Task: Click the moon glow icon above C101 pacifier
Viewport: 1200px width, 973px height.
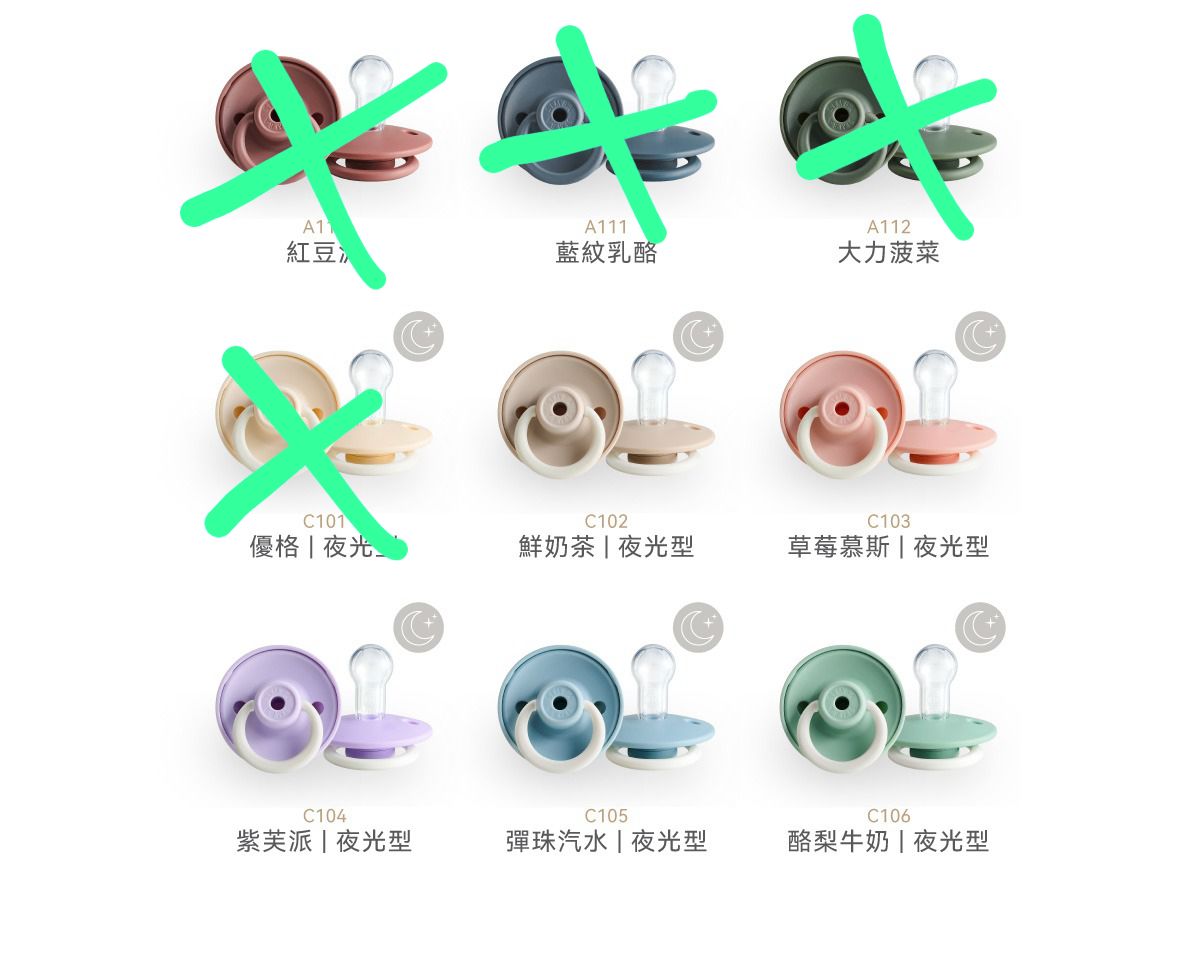Action: click(418, 337)
